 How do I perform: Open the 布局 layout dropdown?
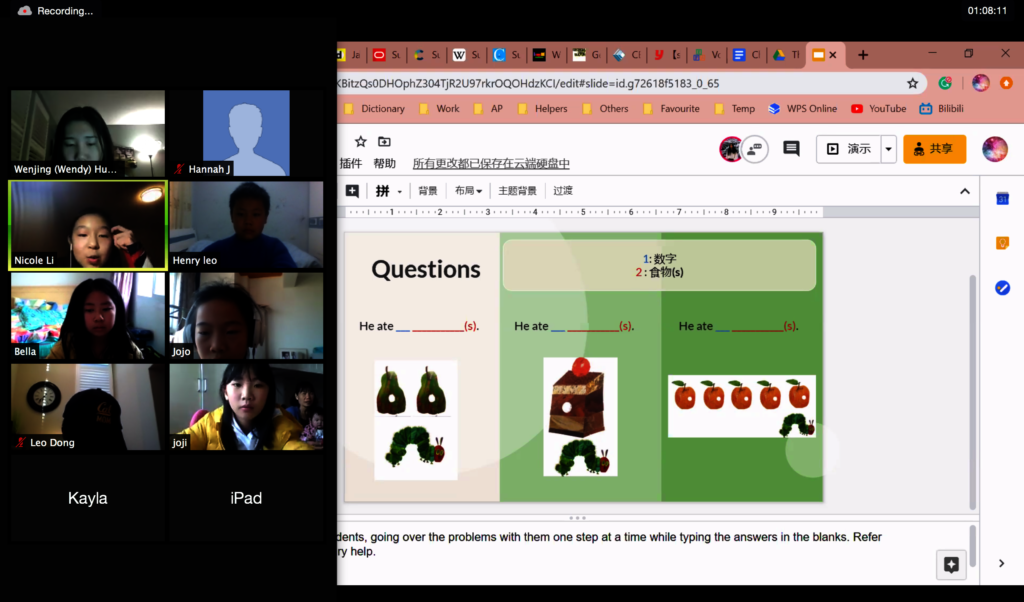pos(468,191)
